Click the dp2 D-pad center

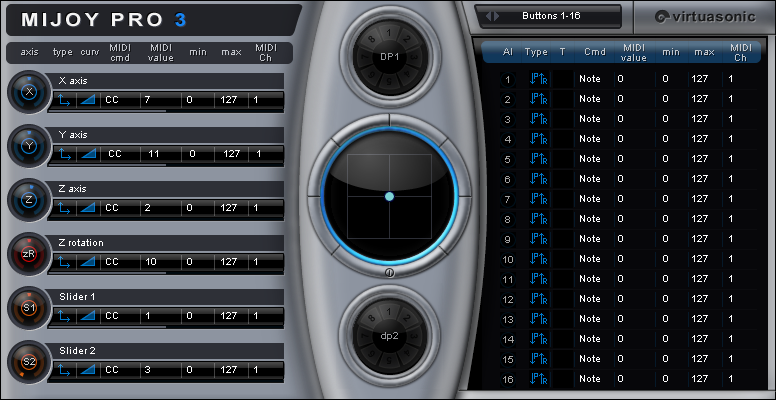[390, 335]
